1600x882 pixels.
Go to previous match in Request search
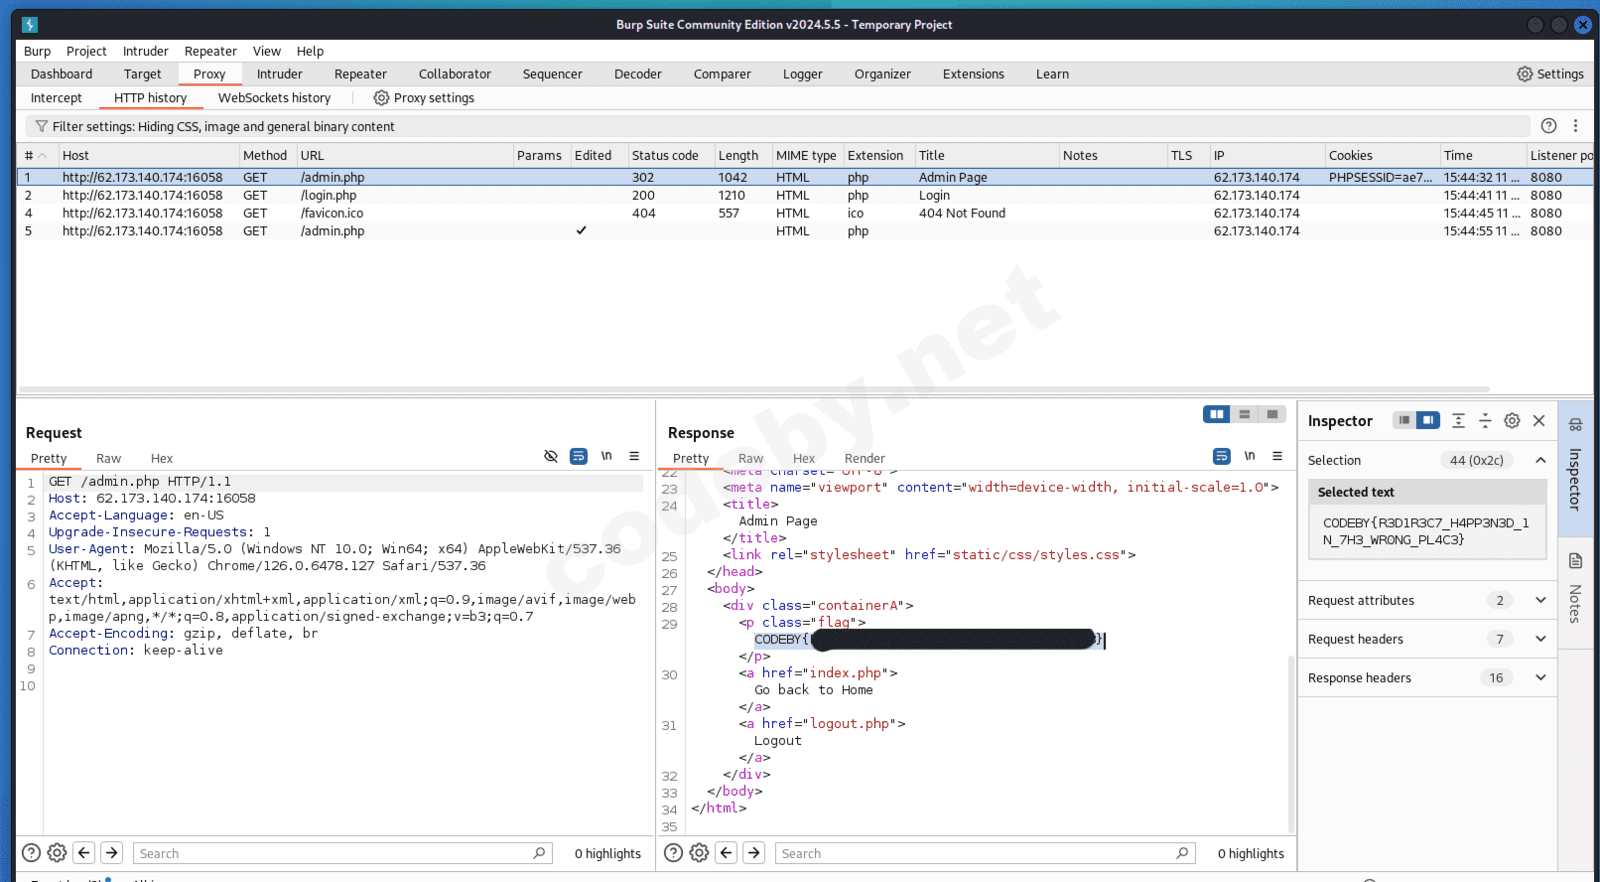pyautogui.click(x=84, y=853)
